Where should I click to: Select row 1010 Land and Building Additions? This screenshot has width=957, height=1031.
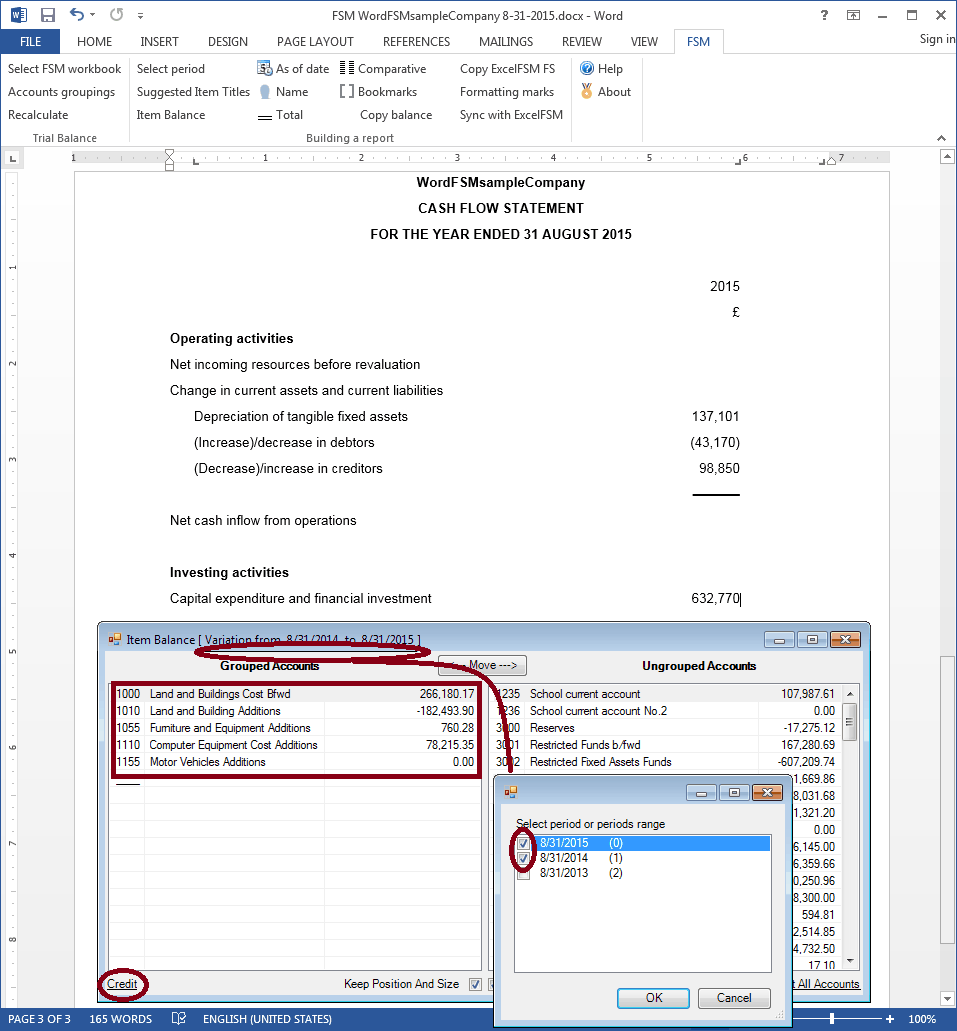295,711
